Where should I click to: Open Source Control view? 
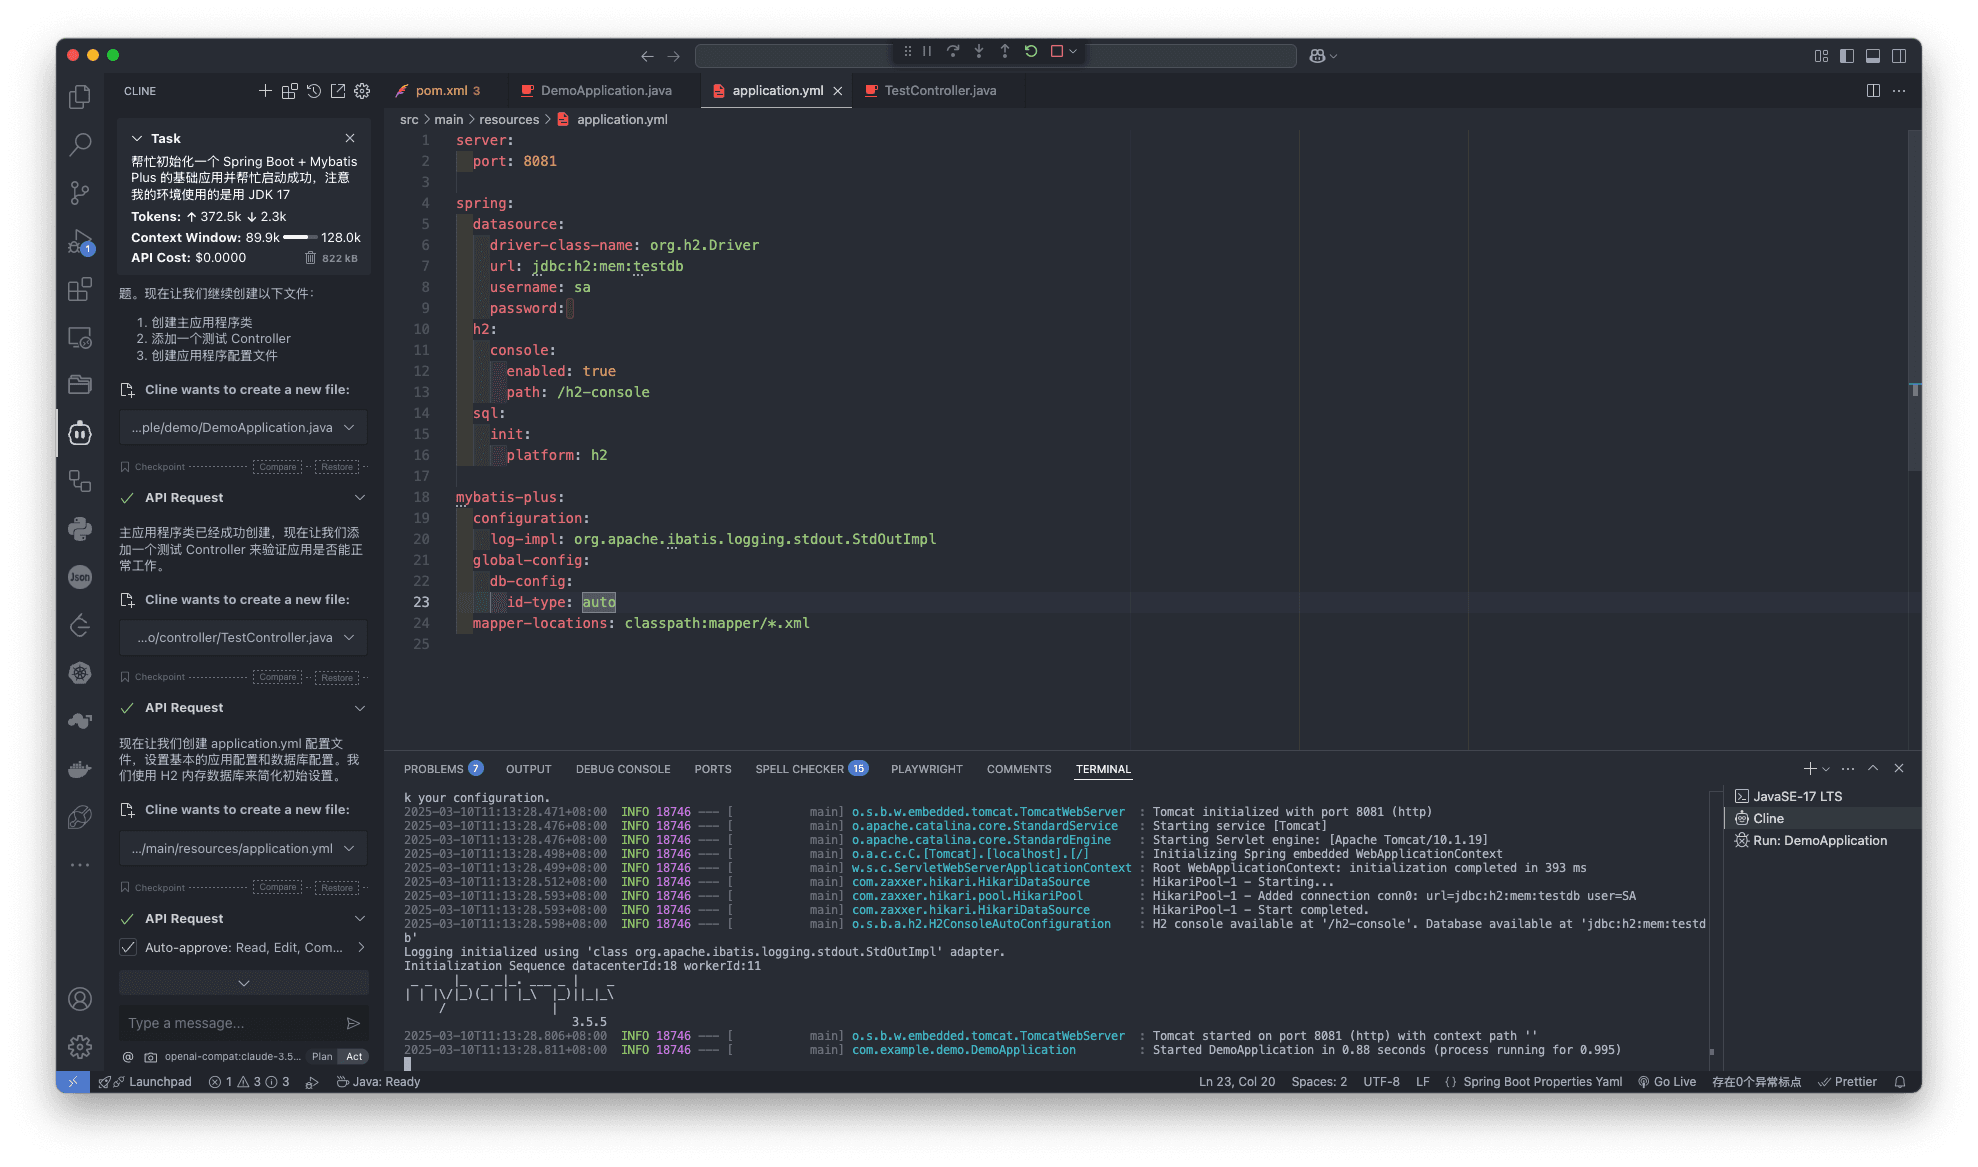80,192
